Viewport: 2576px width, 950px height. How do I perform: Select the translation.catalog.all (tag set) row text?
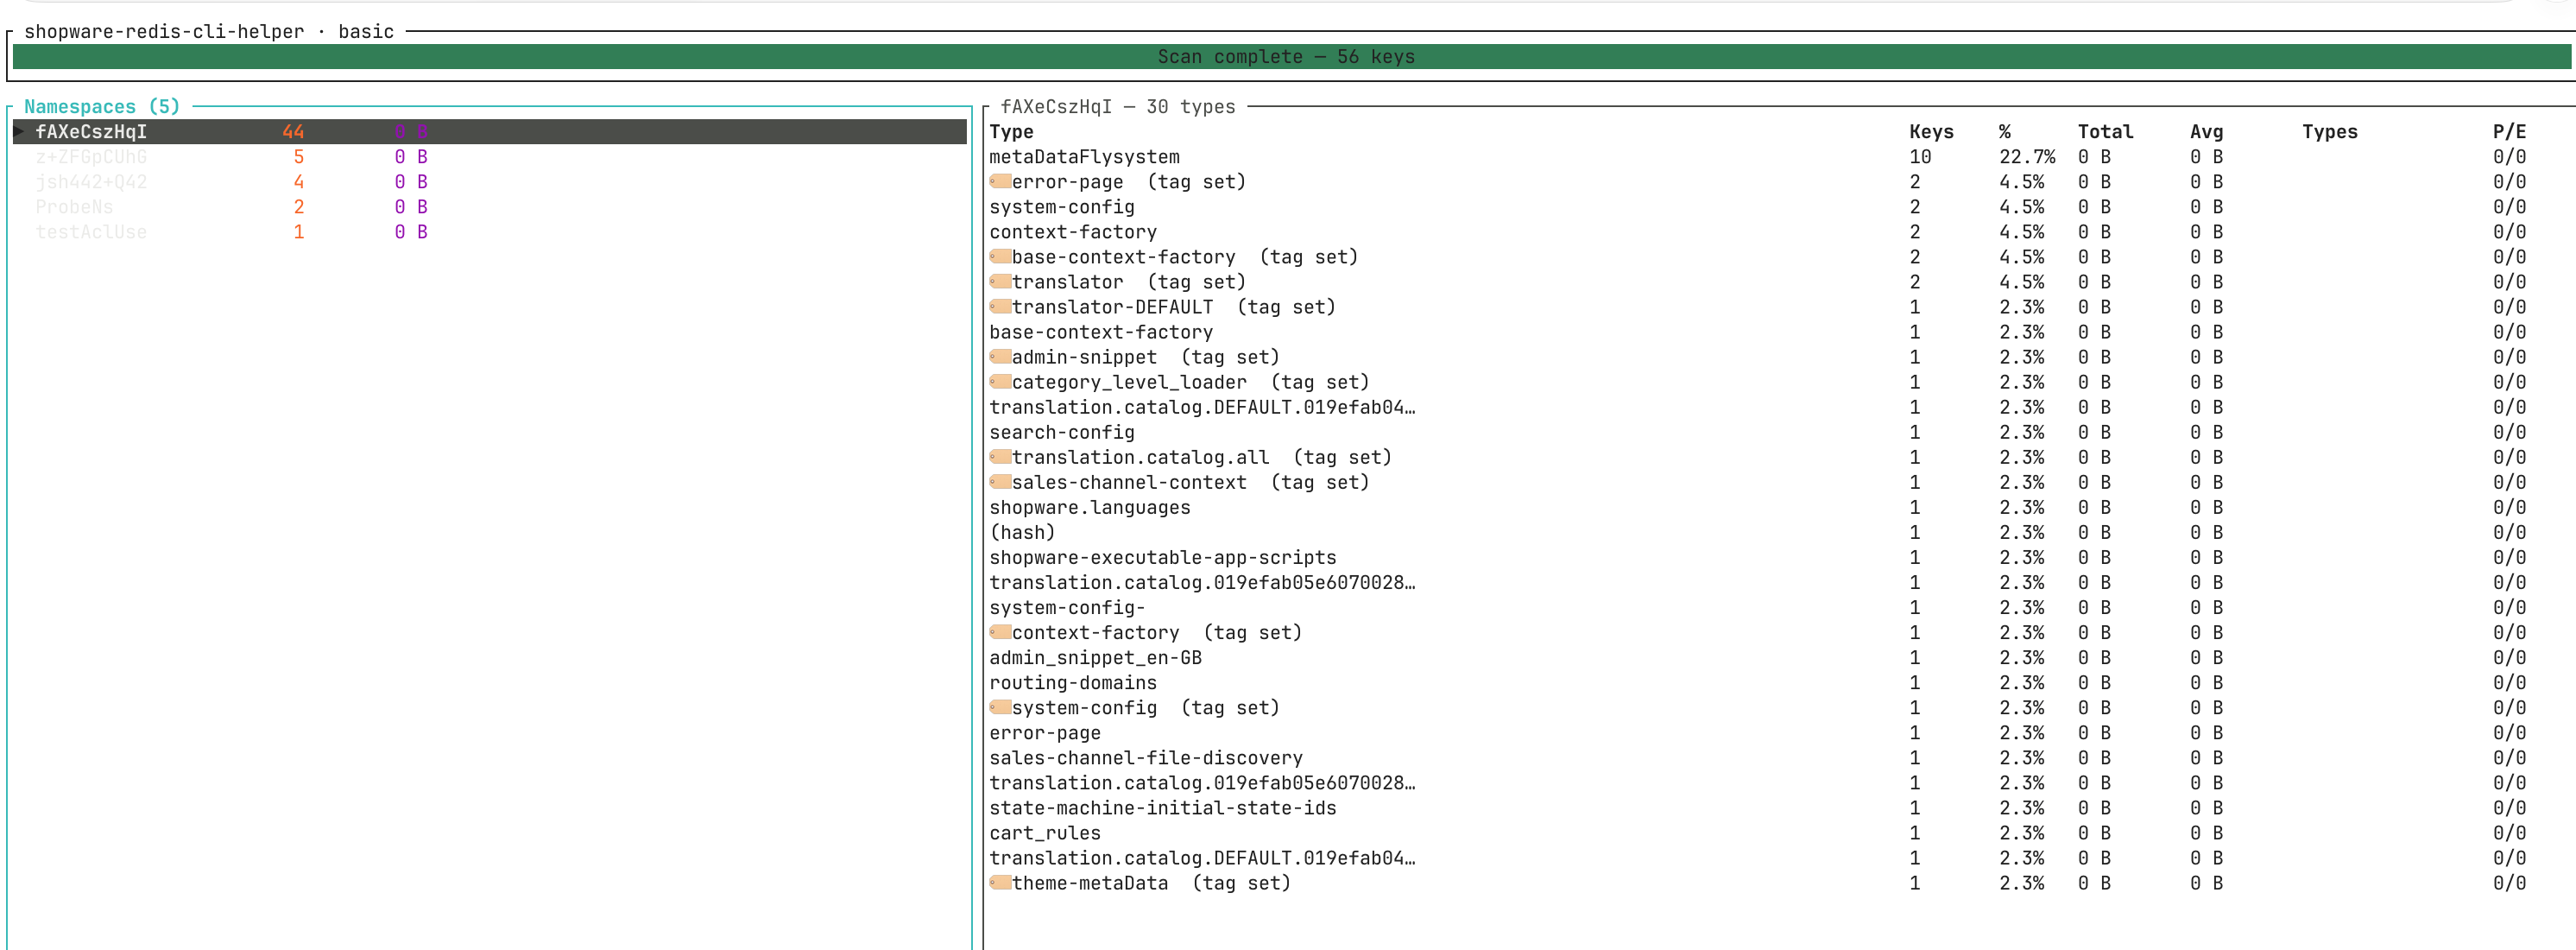pos(1201,457)
